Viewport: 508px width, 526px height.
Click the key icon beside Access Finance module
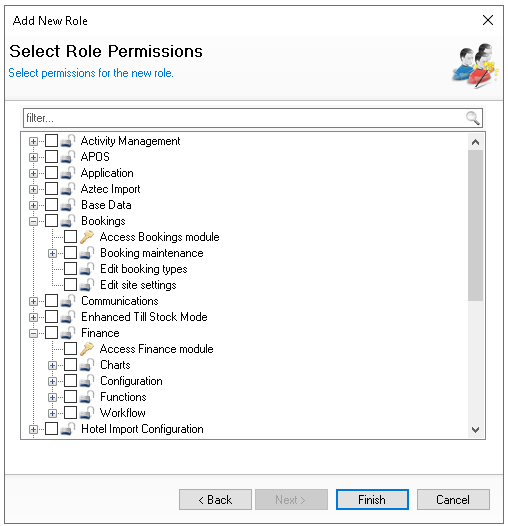tap(87, 349)
